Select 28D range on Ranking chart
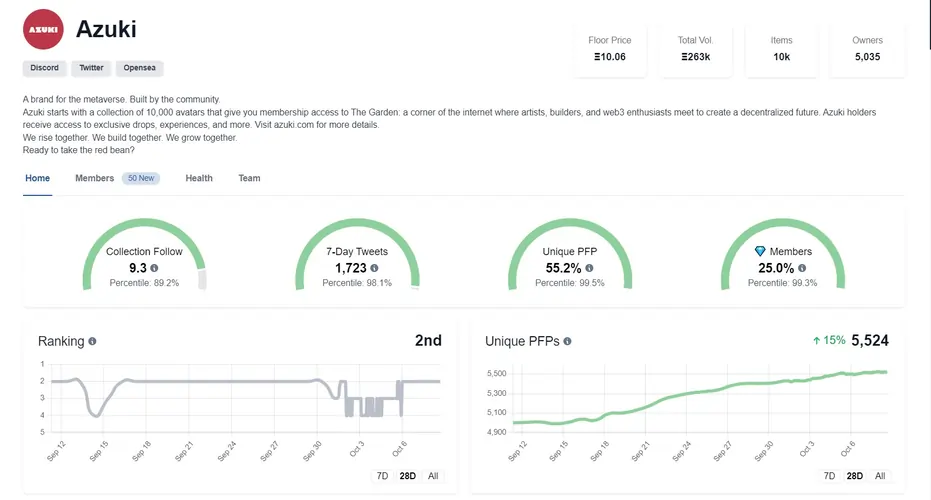Screen dimensions: 931x500 tap(407, 476)
